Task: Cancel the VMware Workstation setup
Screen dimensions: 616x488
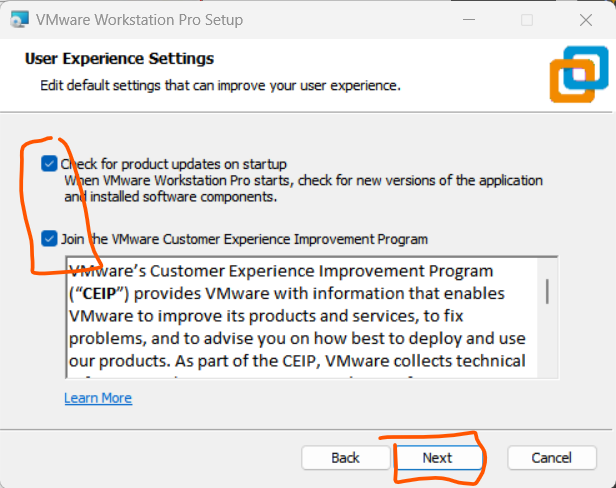Action: (552, 458)
